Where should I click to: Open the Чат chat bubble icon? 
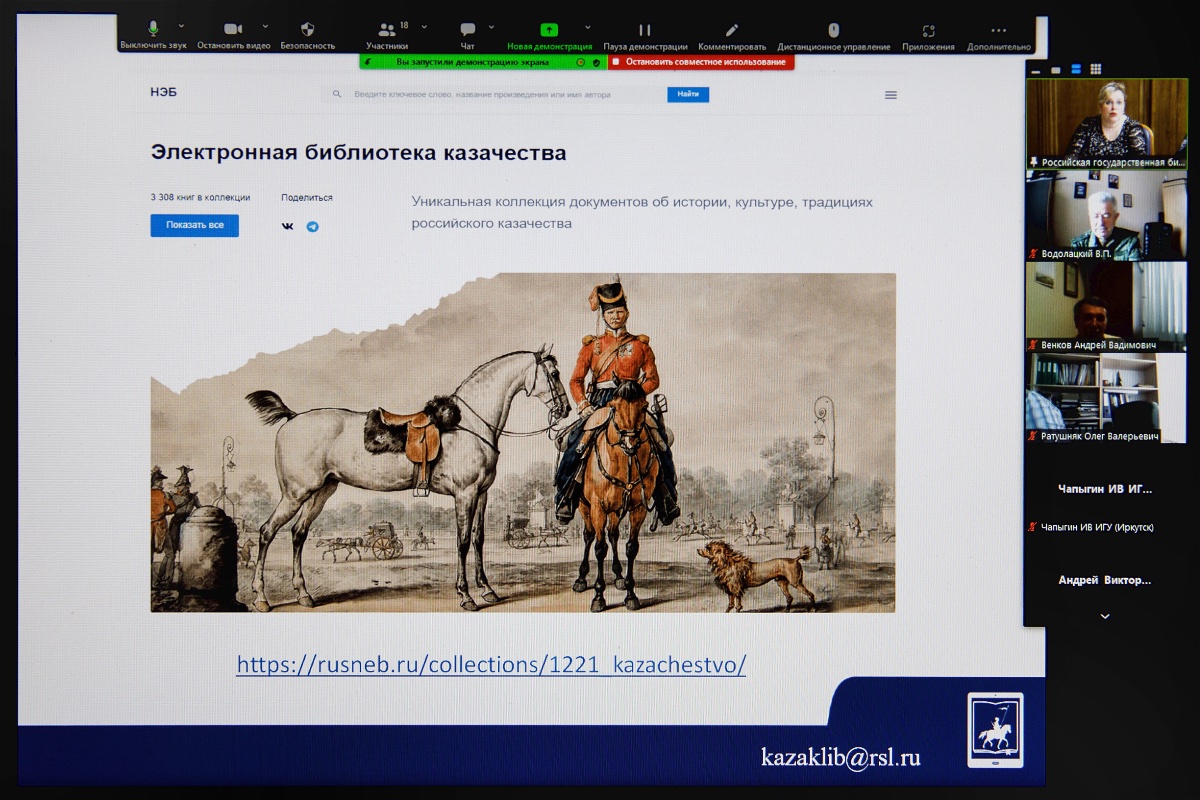(467, 30)
